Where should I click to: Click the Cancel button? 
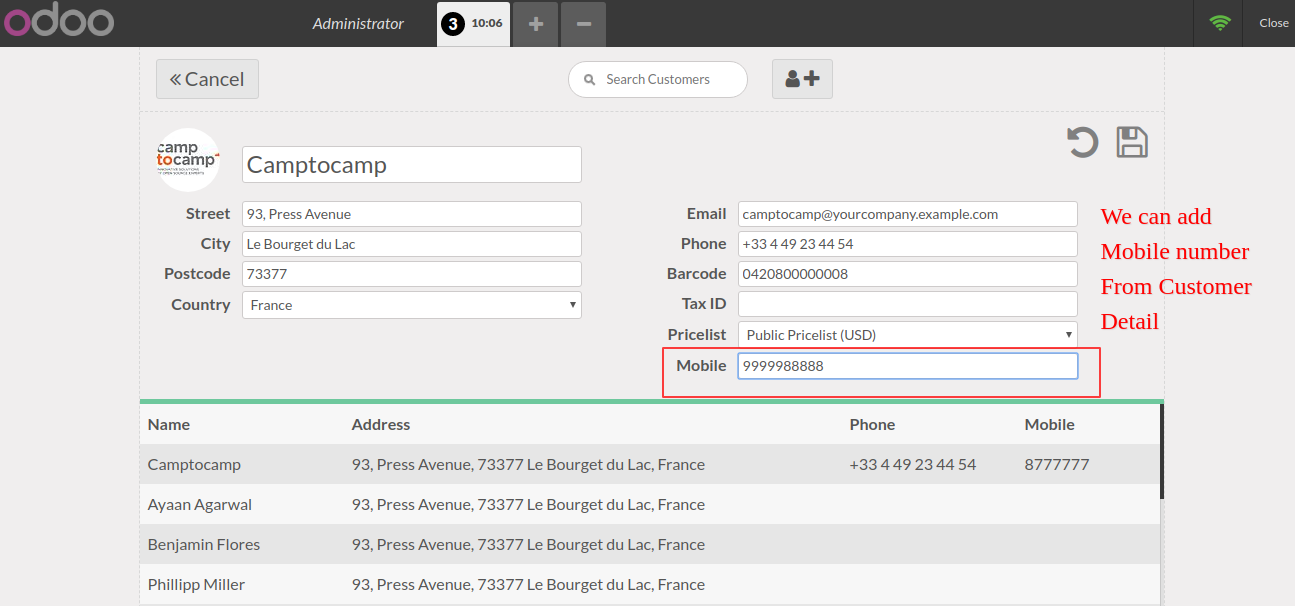click(x=207, y=79)
